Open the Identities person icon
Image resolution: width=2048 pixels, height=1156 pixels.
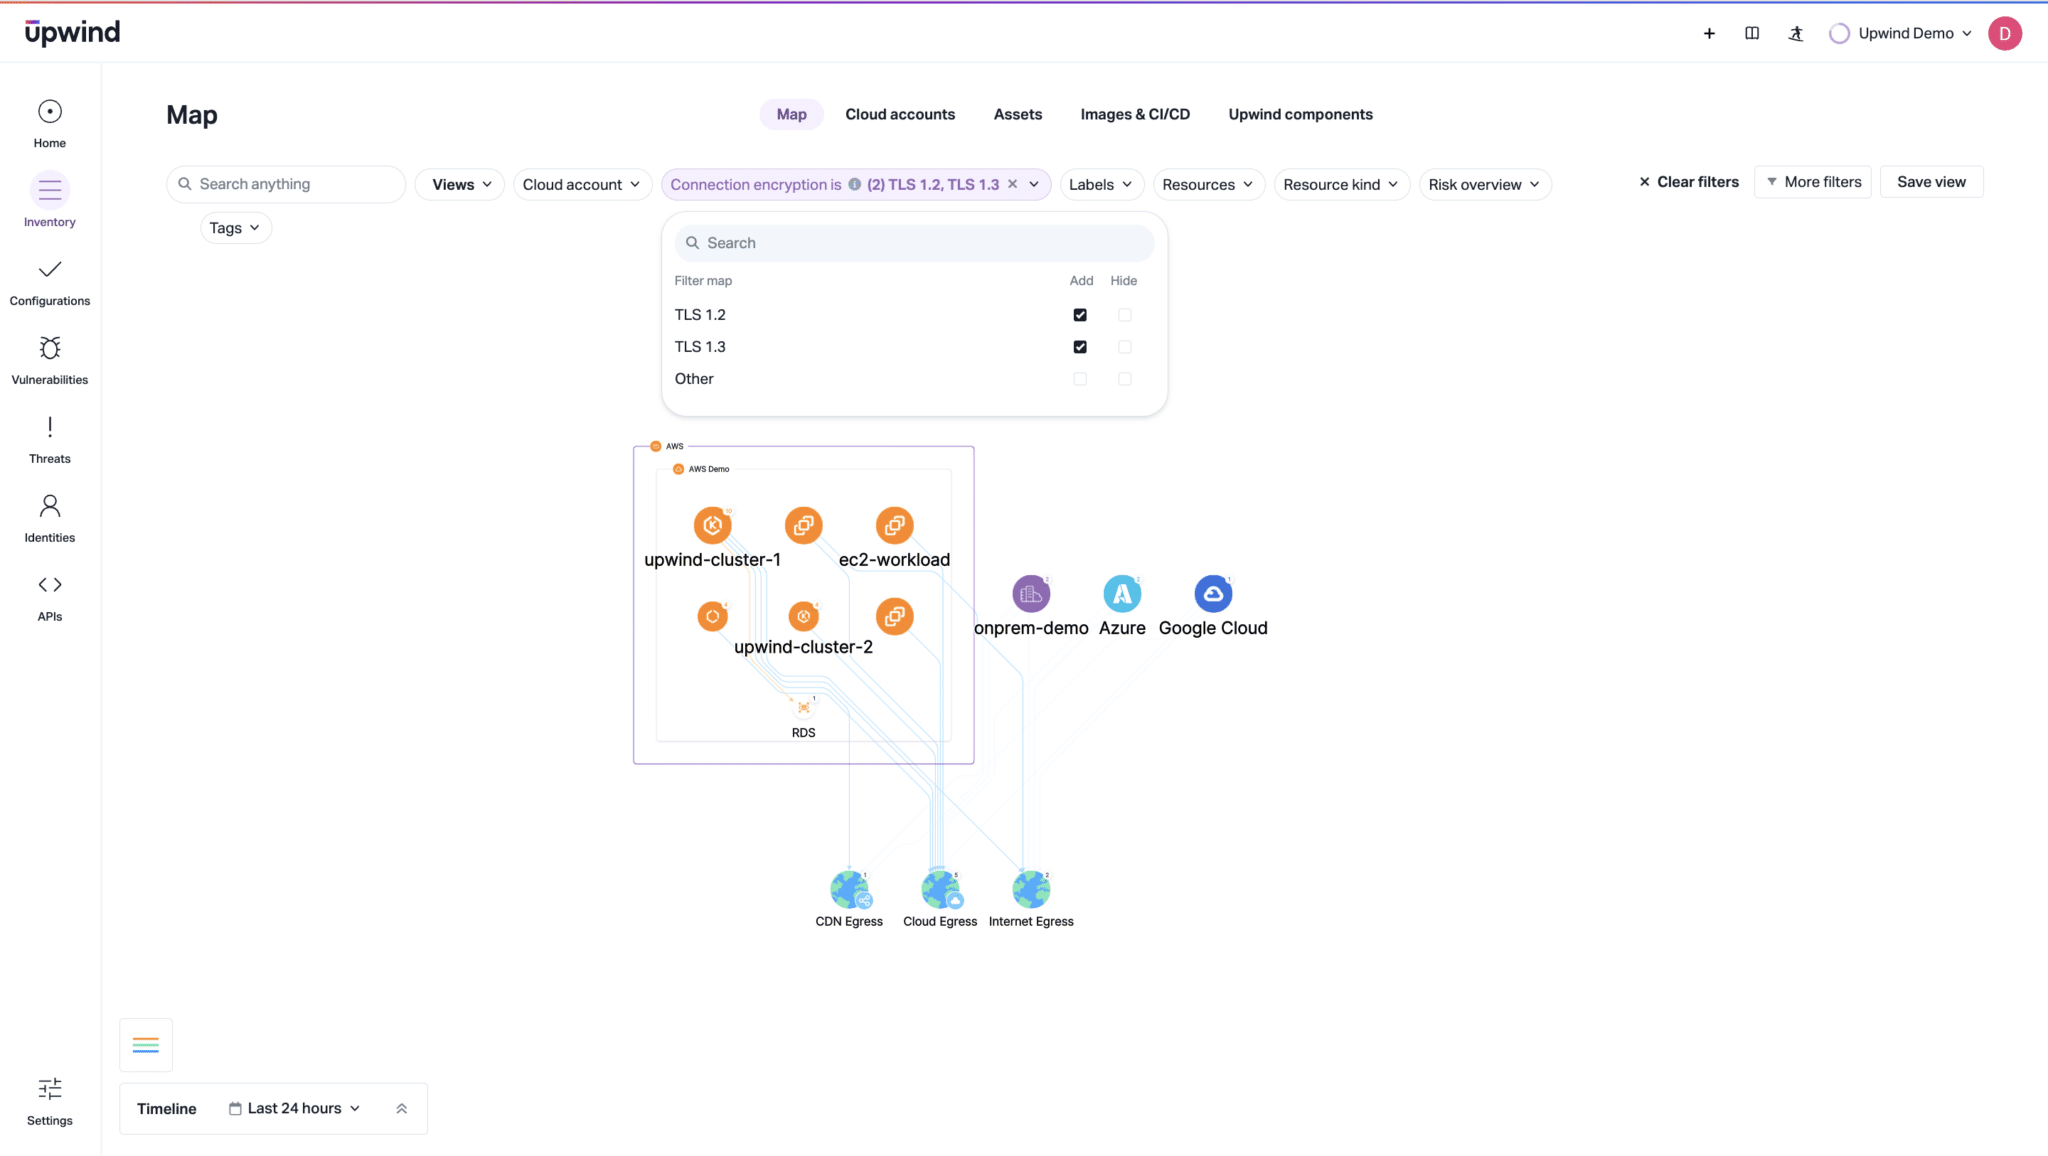tap(50, 506)
